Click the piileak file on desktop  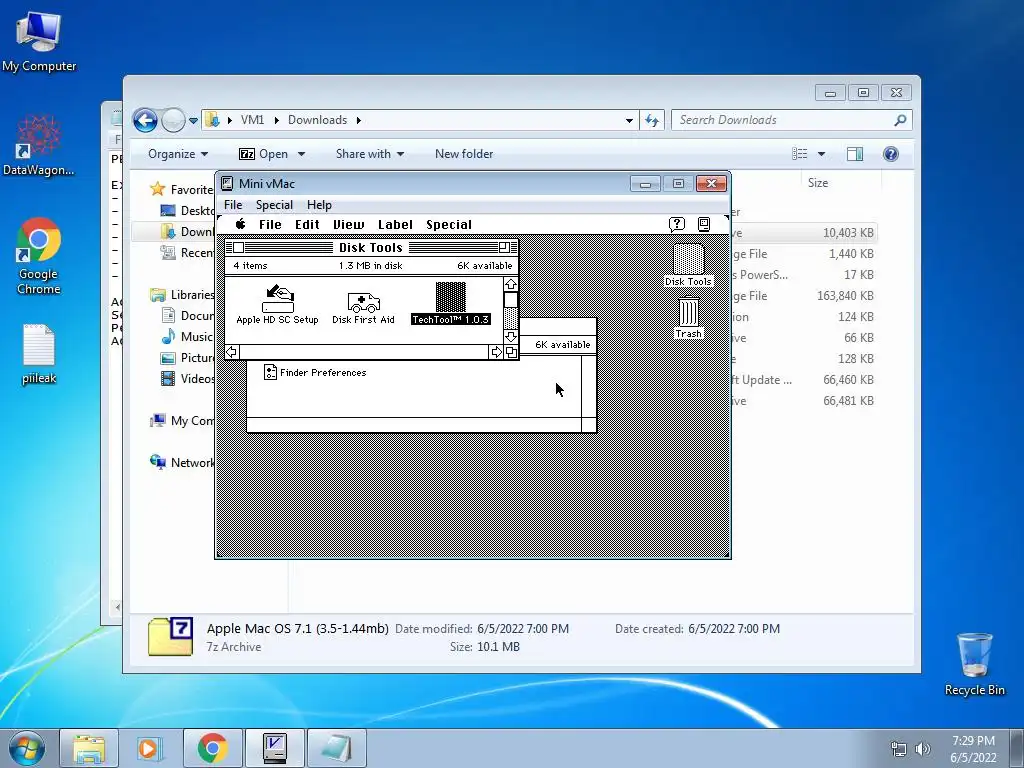39,354
